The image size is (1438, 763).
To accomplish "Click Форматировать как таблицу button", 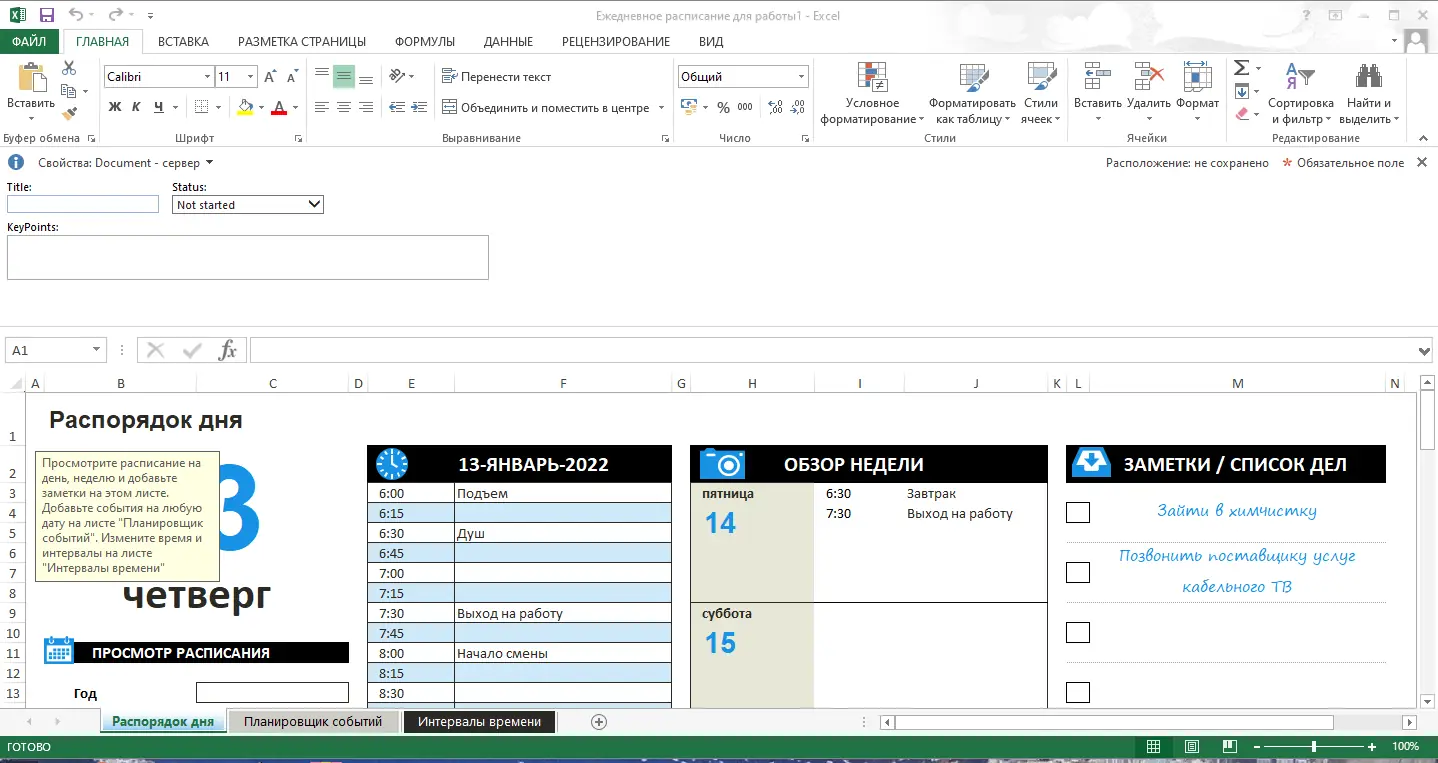I will (x=972, y=96).
